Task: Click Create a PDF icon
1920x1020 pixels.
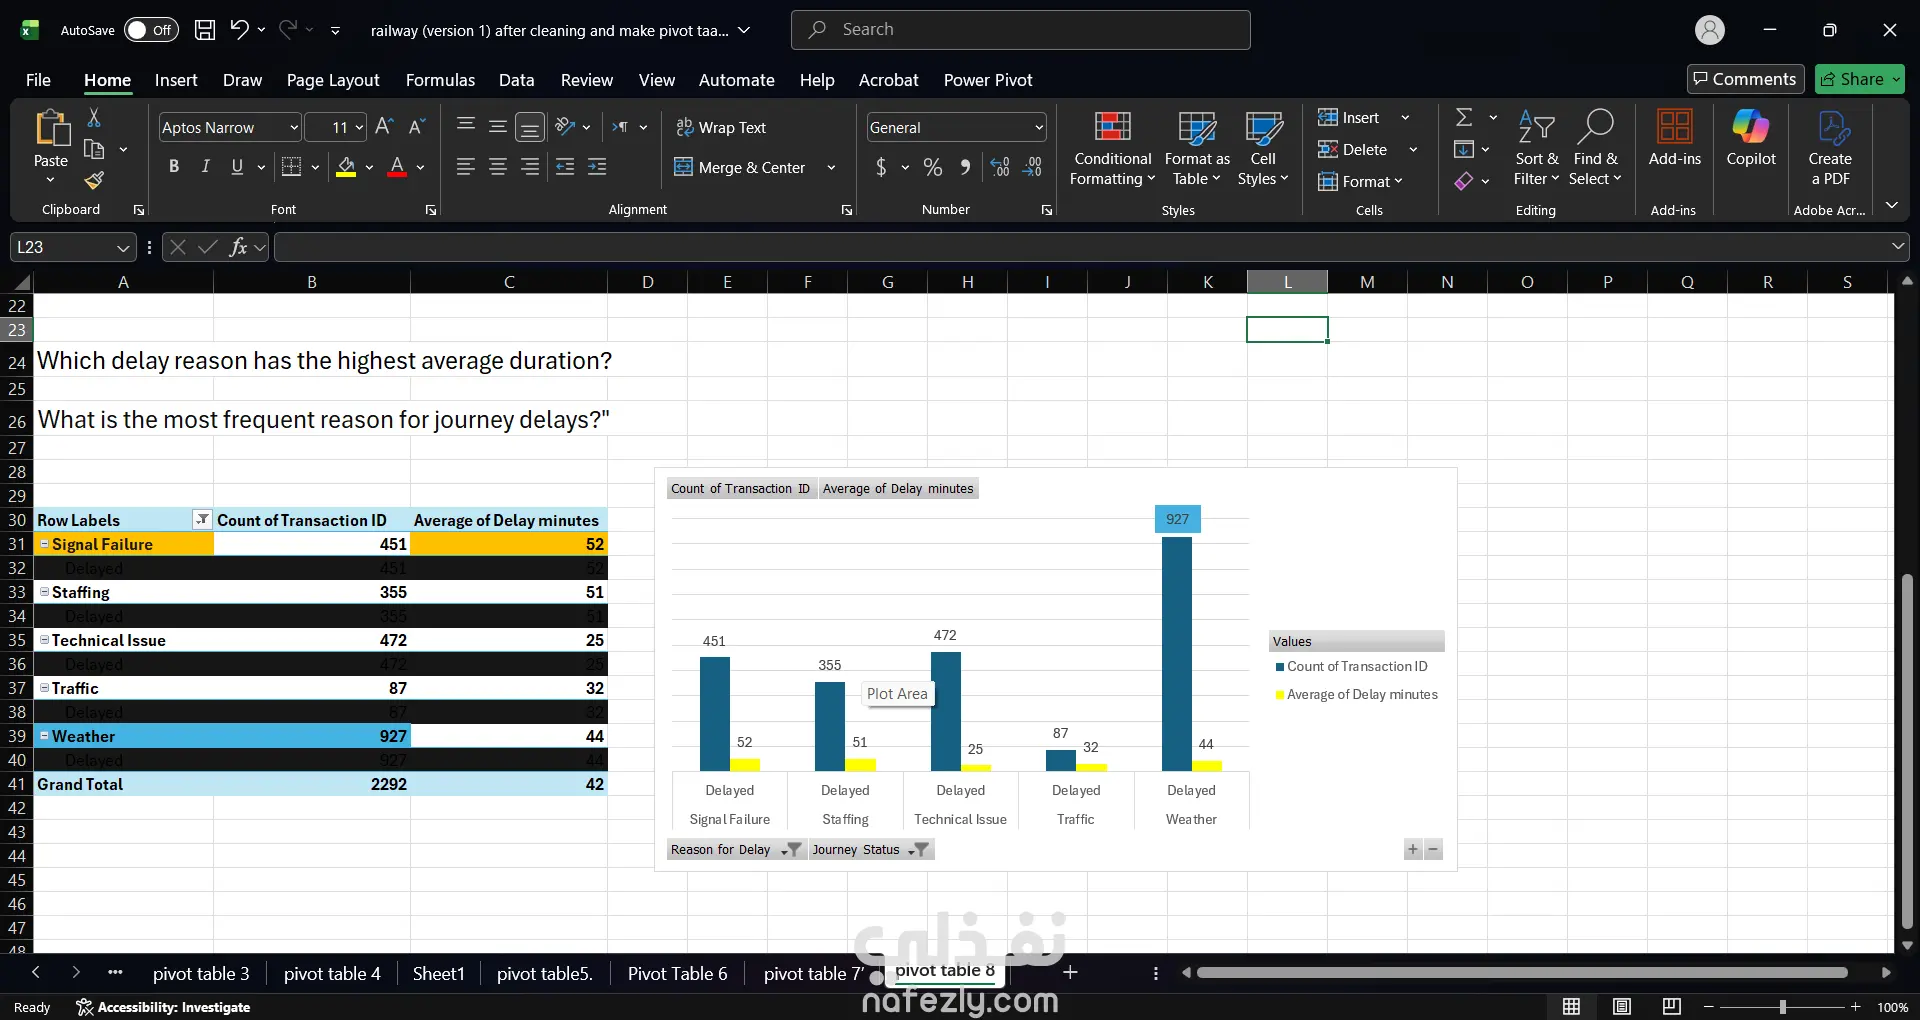Action: tap(1830, 150)
